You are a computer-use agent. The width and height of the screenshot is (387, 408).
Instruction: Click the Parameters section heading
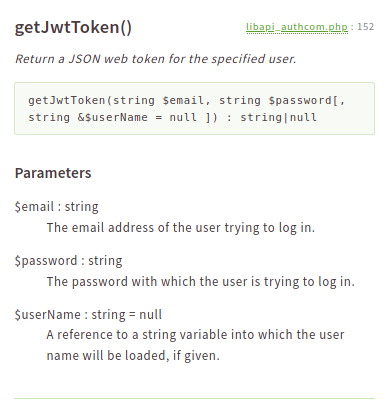53,173
